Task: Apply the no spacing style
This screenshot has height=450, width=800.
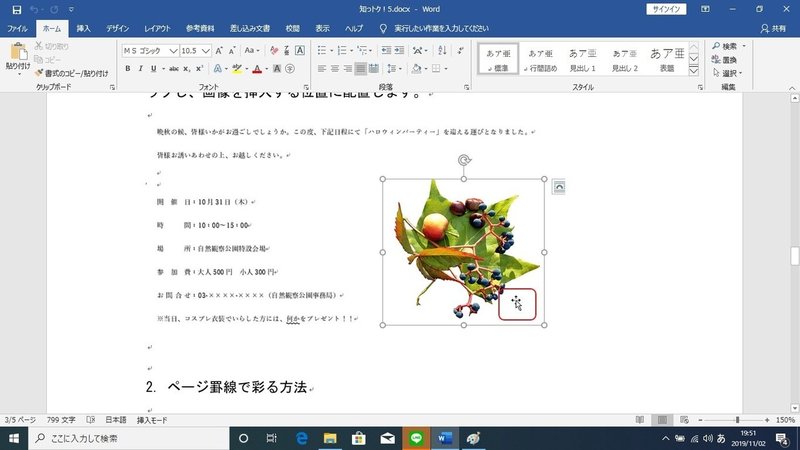Action: click(x=540, y=59)
